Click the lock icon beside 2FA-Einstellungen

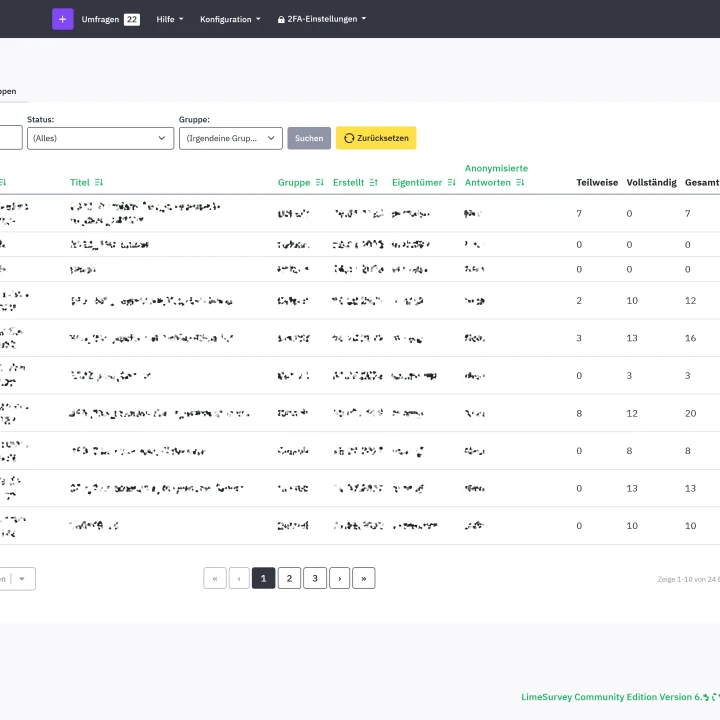point(281,19)
